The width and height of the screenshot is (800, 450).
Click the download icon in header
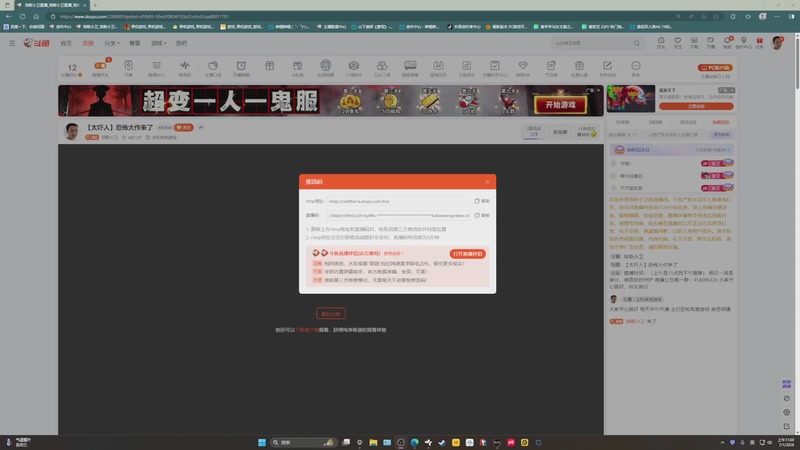pos(694,42)
